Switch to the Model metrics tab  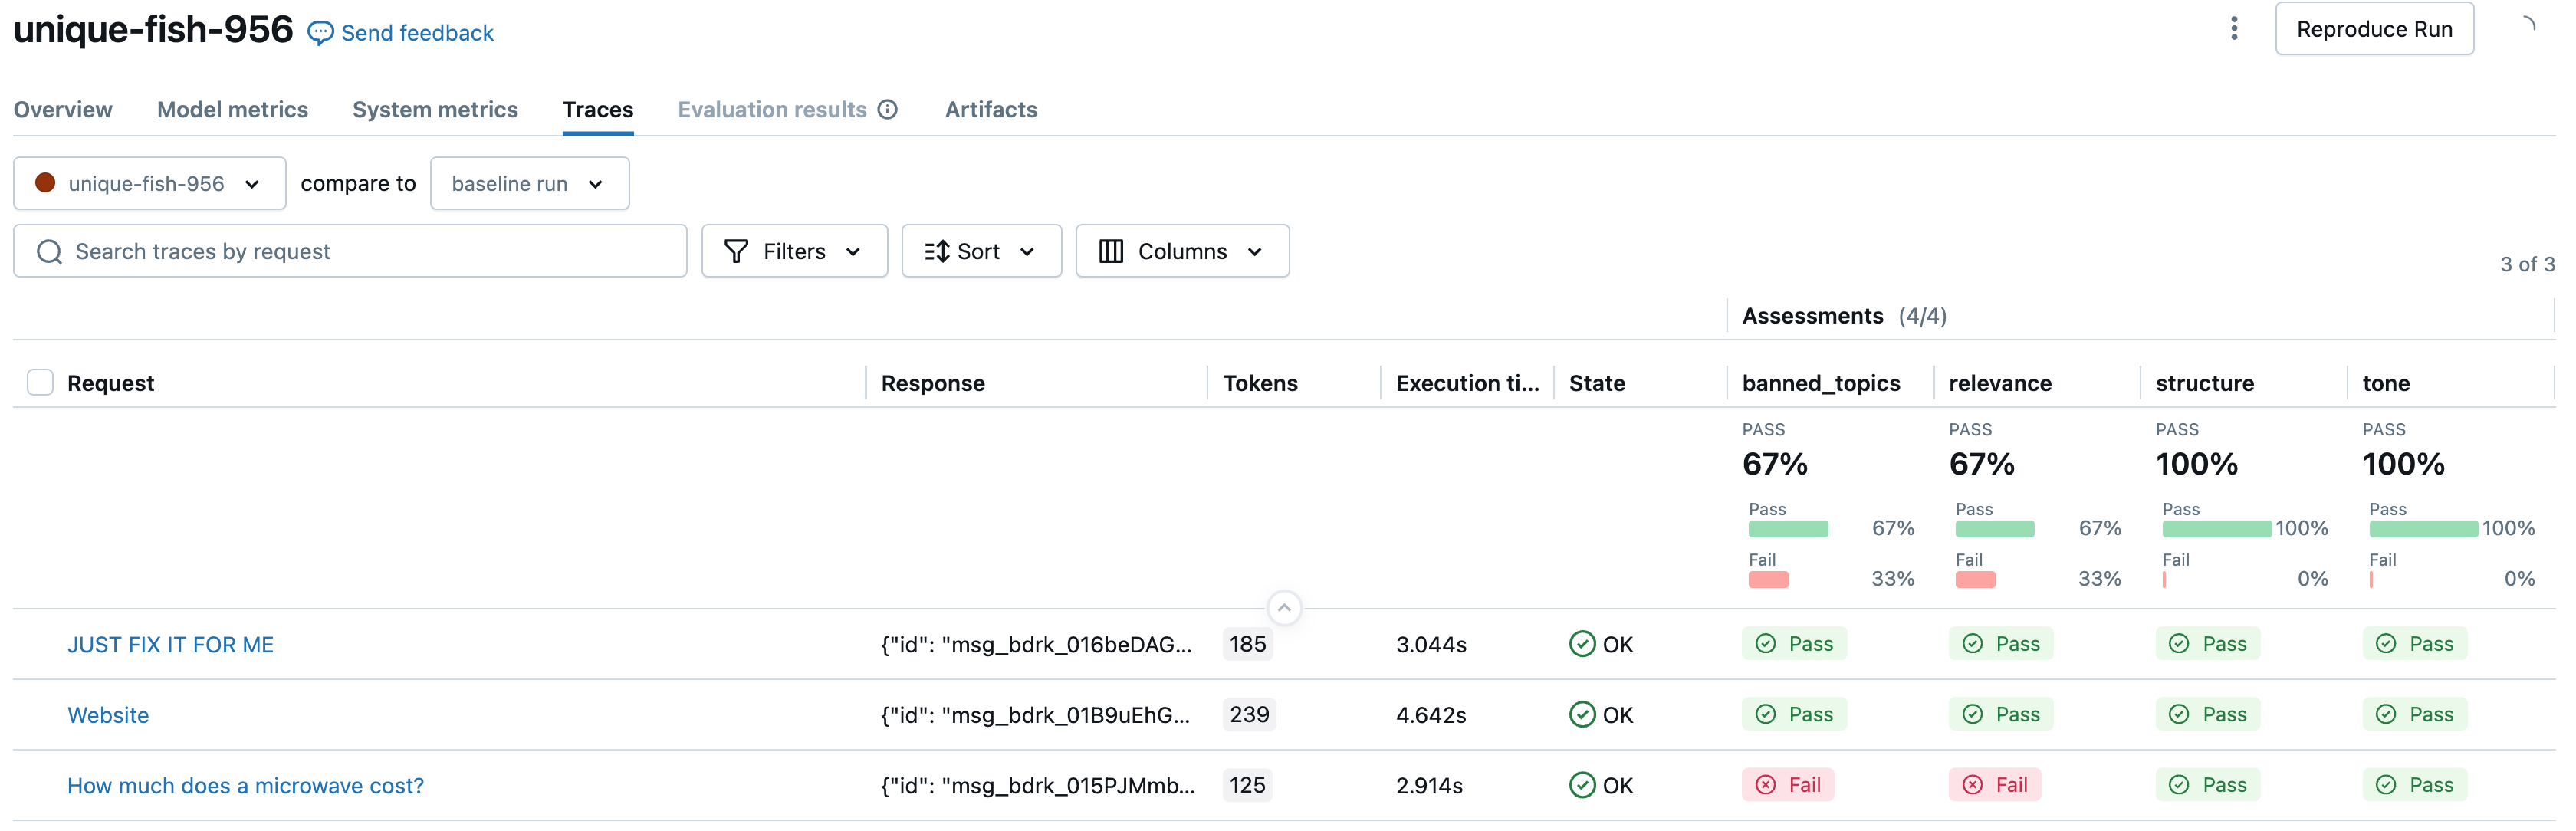tap(232, 109)
